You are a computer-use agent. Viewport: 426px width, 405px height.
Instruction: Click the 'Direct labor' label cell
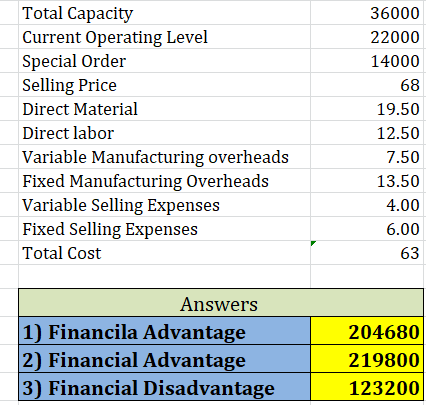click(164, 133)
